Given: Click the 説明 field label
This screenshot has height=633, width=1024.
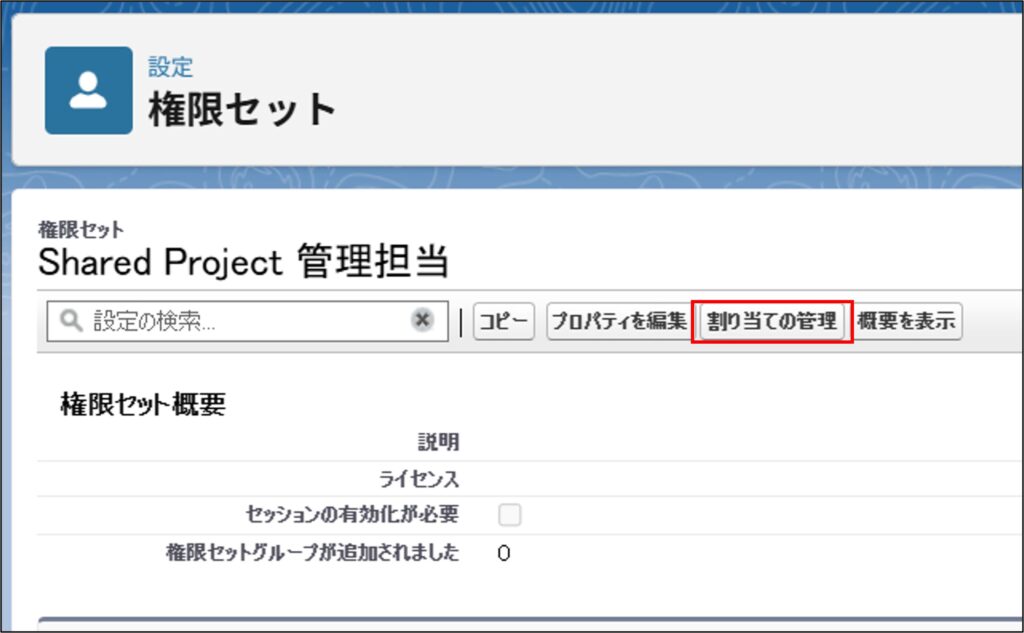Looking at the screenshot, I should point(438,442).
